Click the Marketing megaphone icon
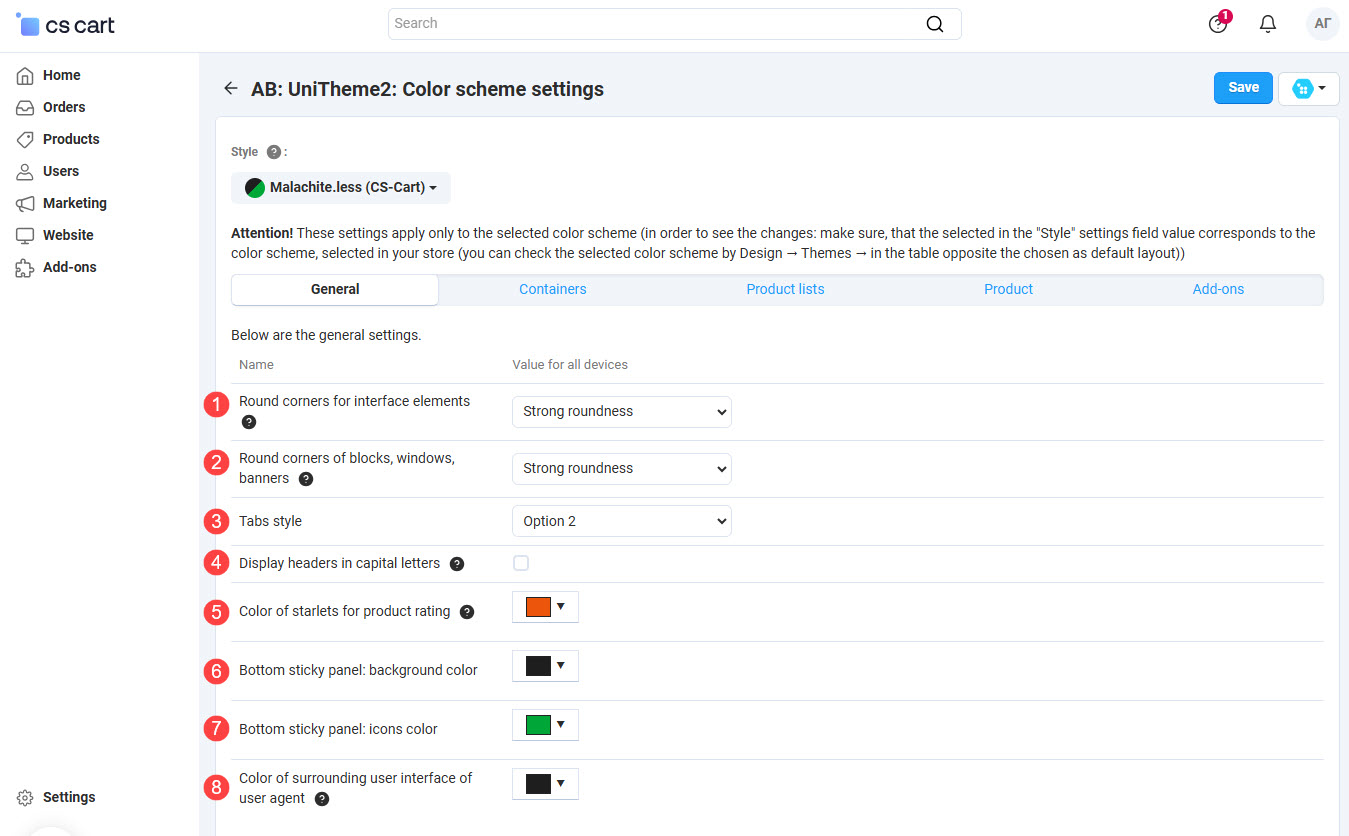The image size is (1349, 836). pos(25,203)
